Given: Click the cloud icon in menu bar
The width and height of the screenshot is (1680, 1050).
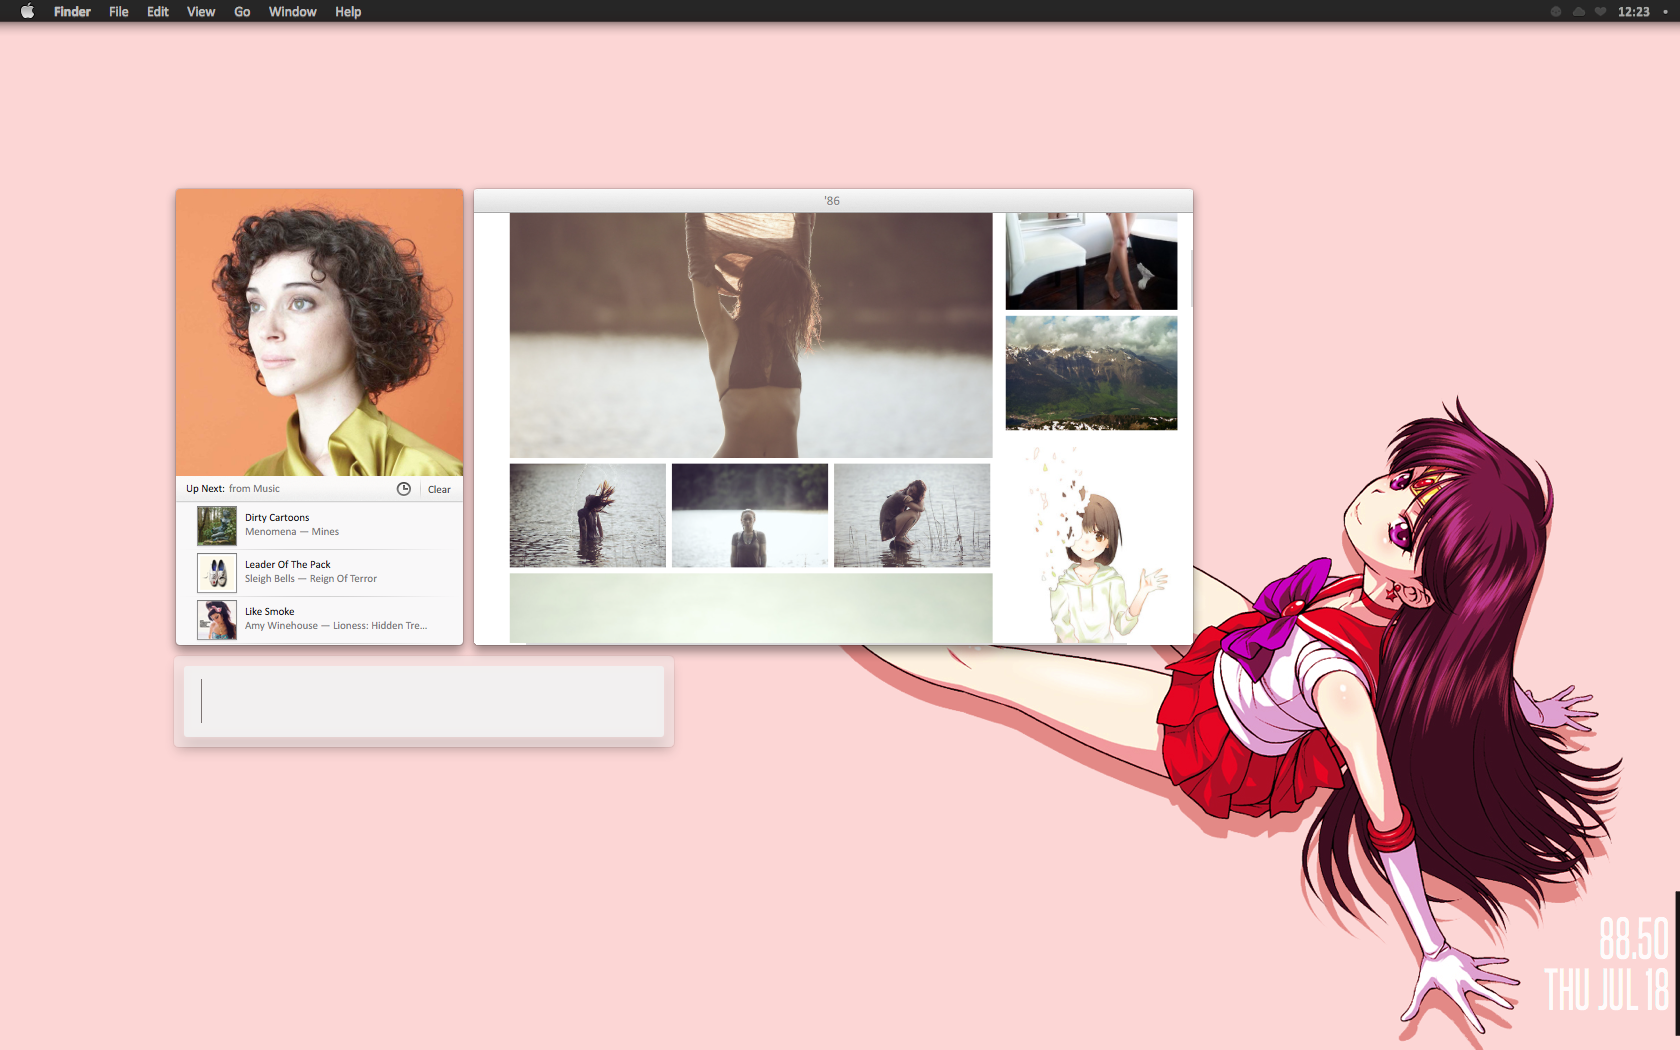Looking at the screenshot, I should click(1578, 12).
